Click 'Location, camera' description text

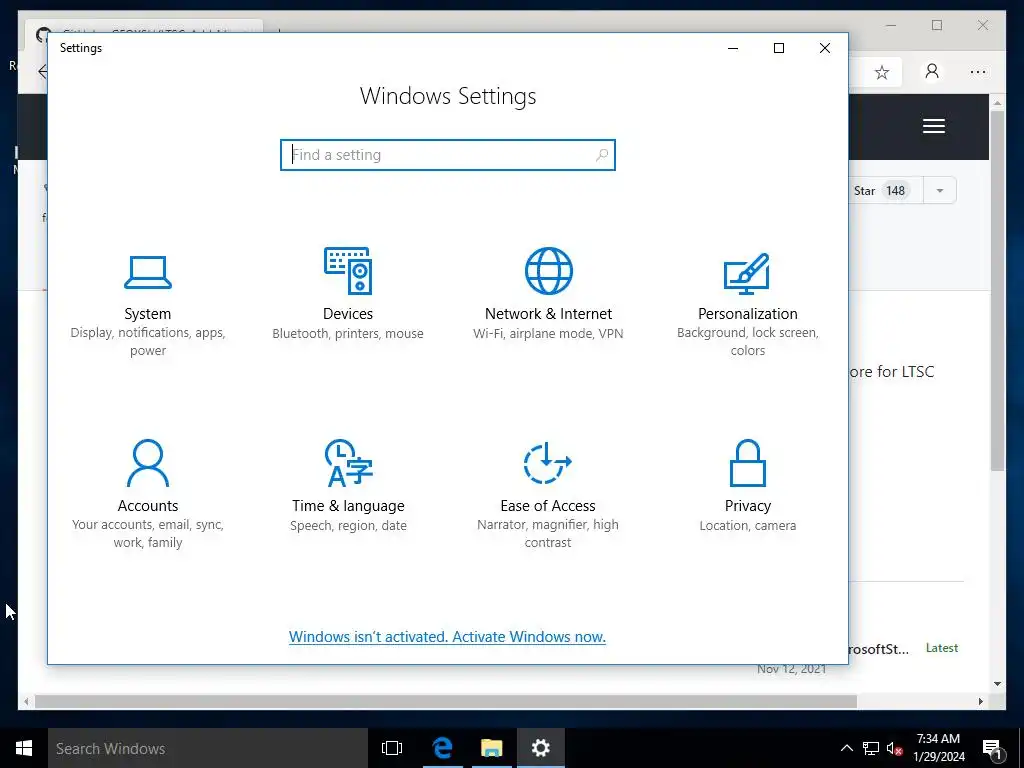click(x=748, y=525)
